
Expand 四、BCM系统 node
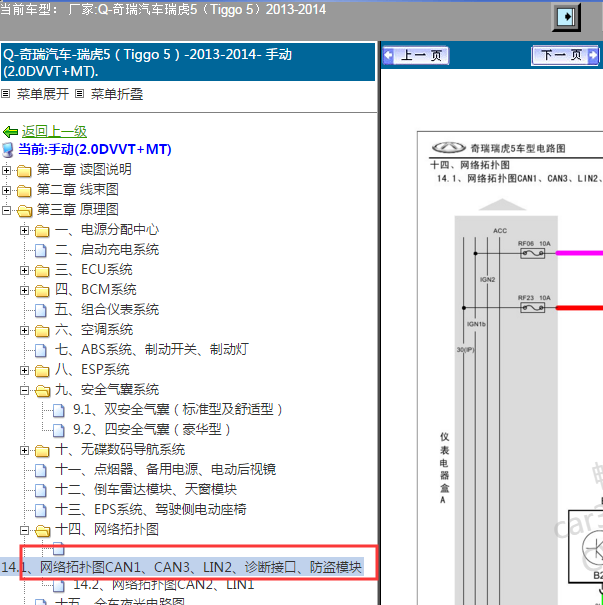[24, 290]
